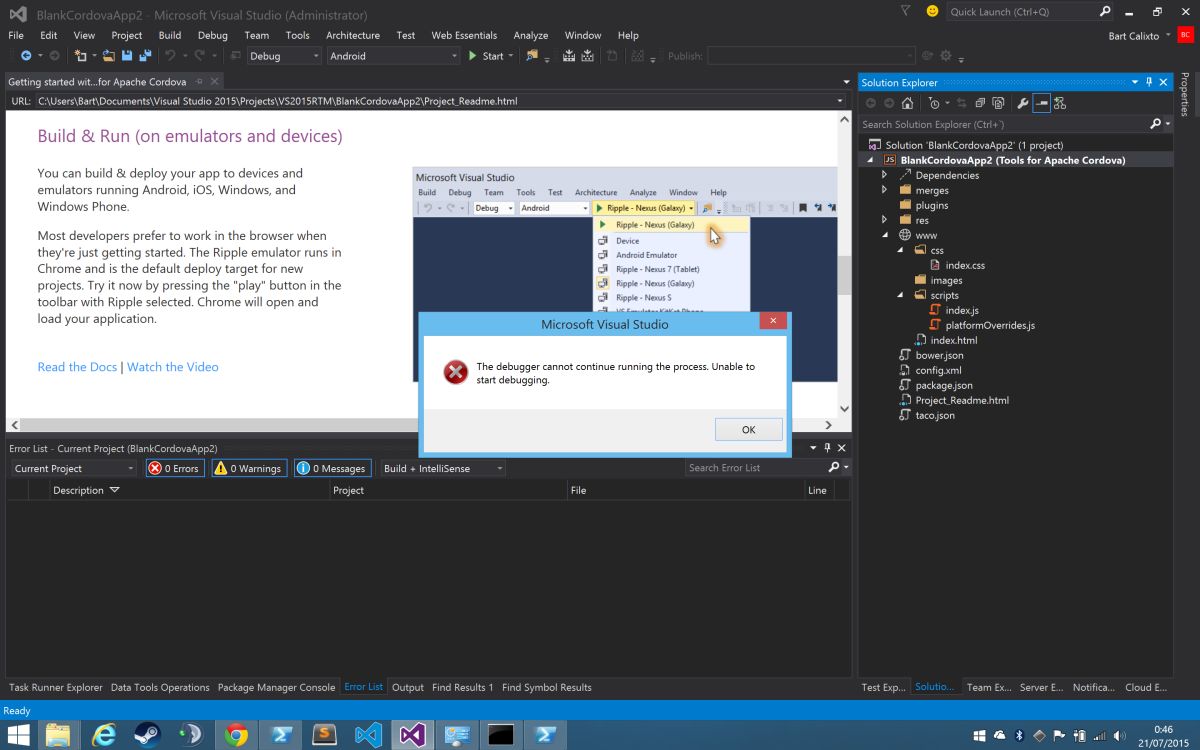The width and height of the screenshot is (1200, 750).
Task: Collapse the scripts folder node
Action: (899, 295)
